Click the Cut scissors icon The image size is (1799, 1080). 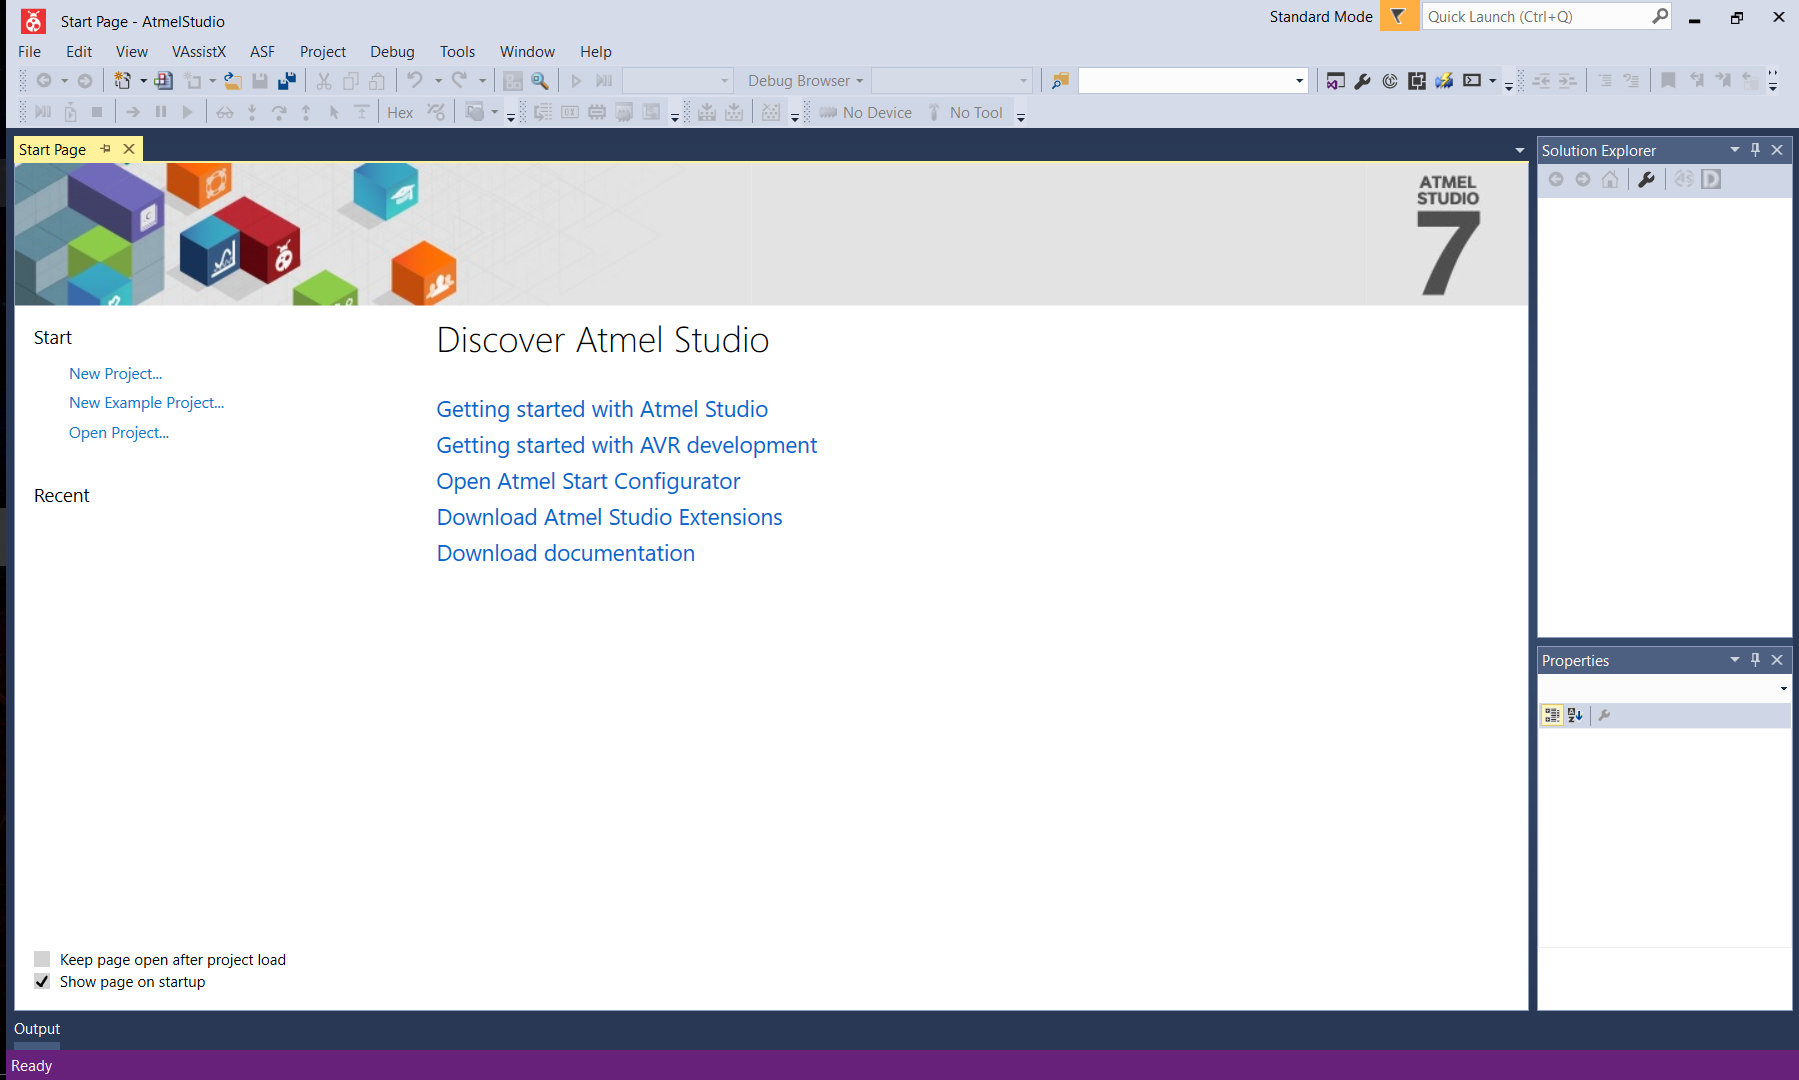tap(324, 81)
